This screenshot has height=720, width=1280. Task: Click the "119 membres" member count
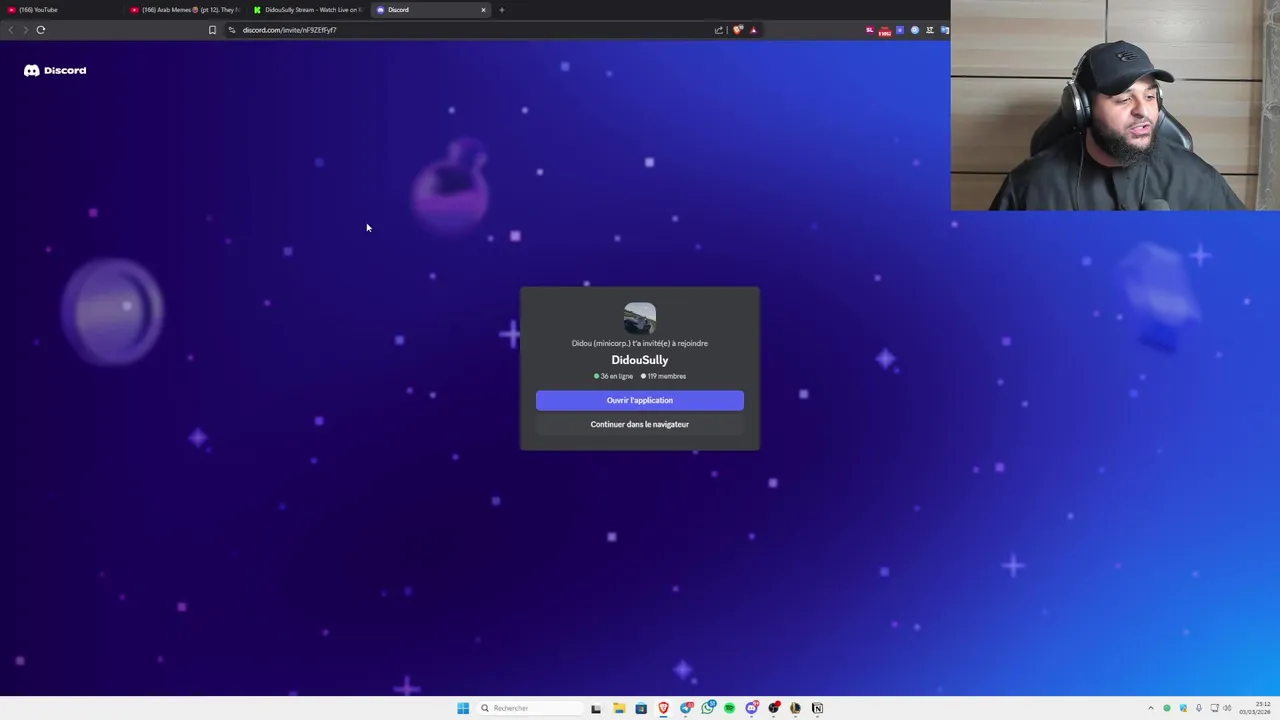coord(664,376)
